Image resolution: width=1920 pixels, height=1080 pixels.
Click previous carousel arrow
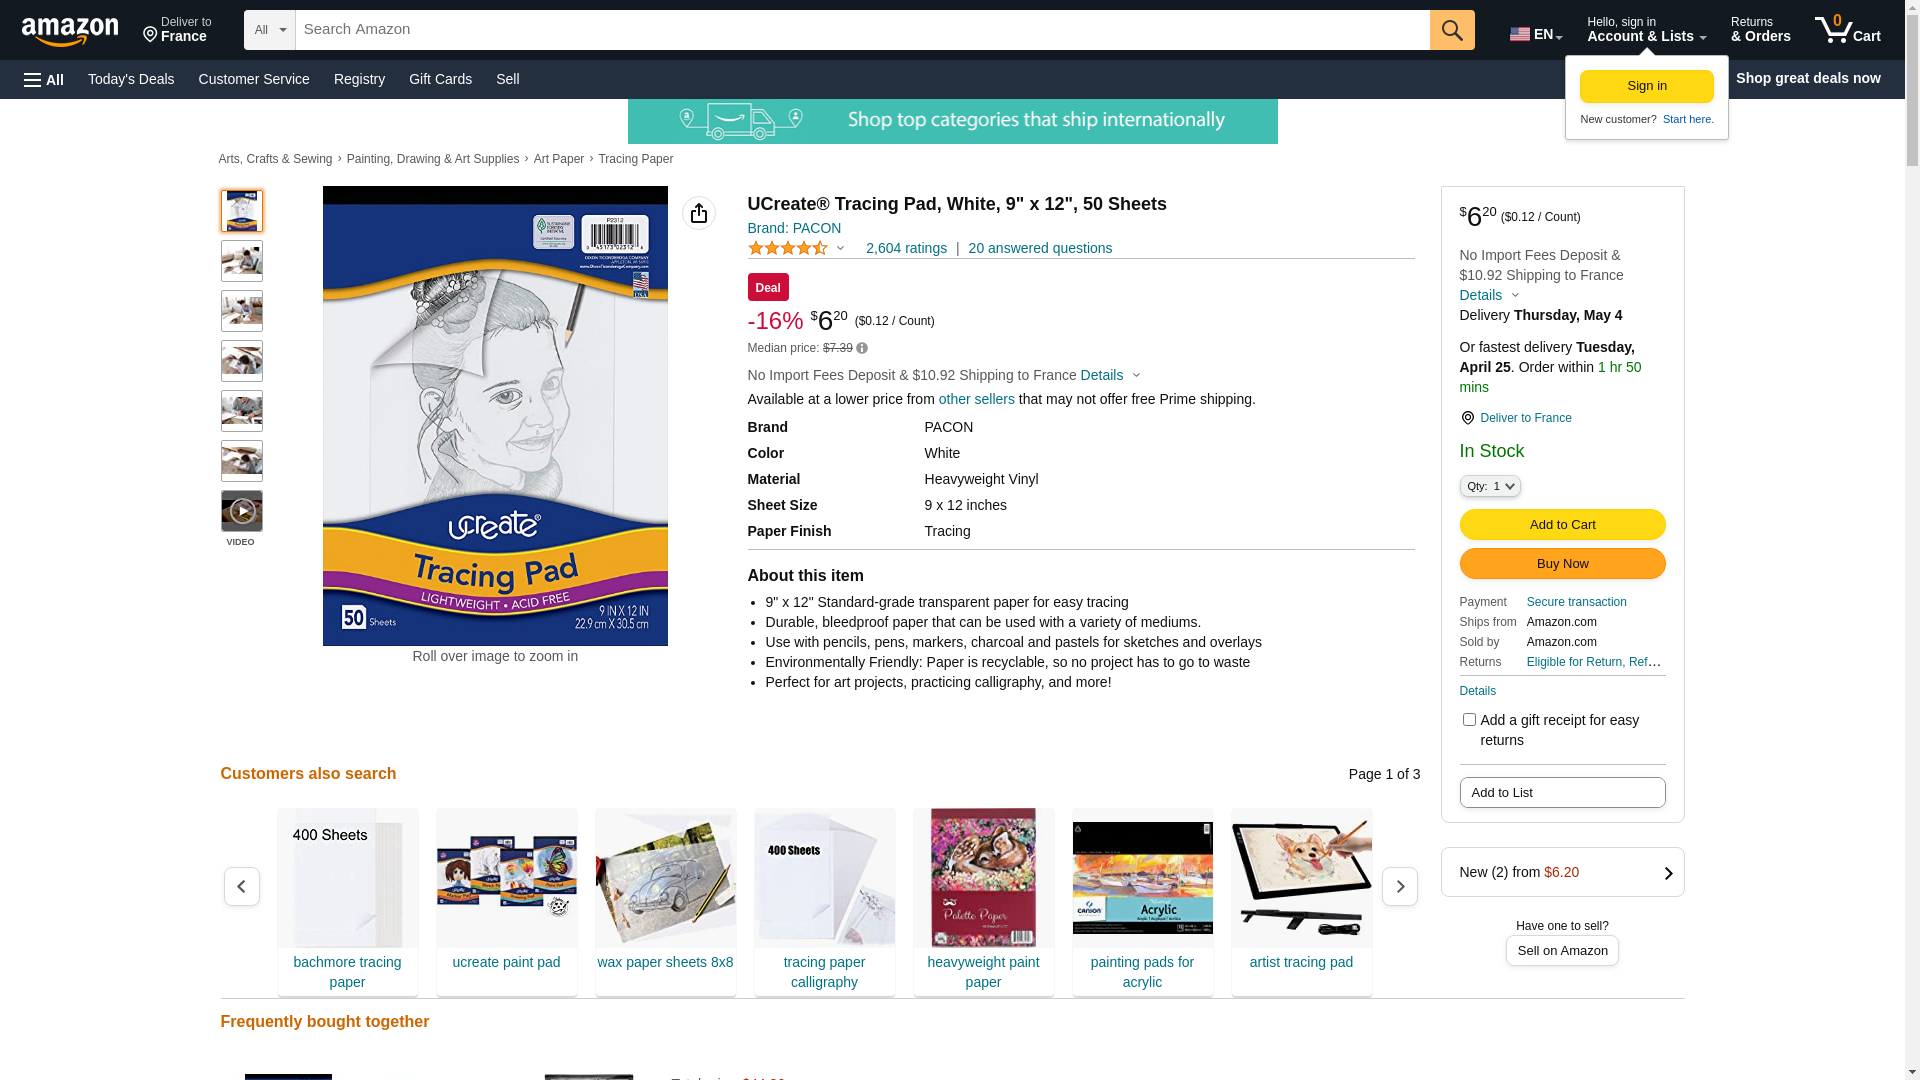(x=242, y=887)
